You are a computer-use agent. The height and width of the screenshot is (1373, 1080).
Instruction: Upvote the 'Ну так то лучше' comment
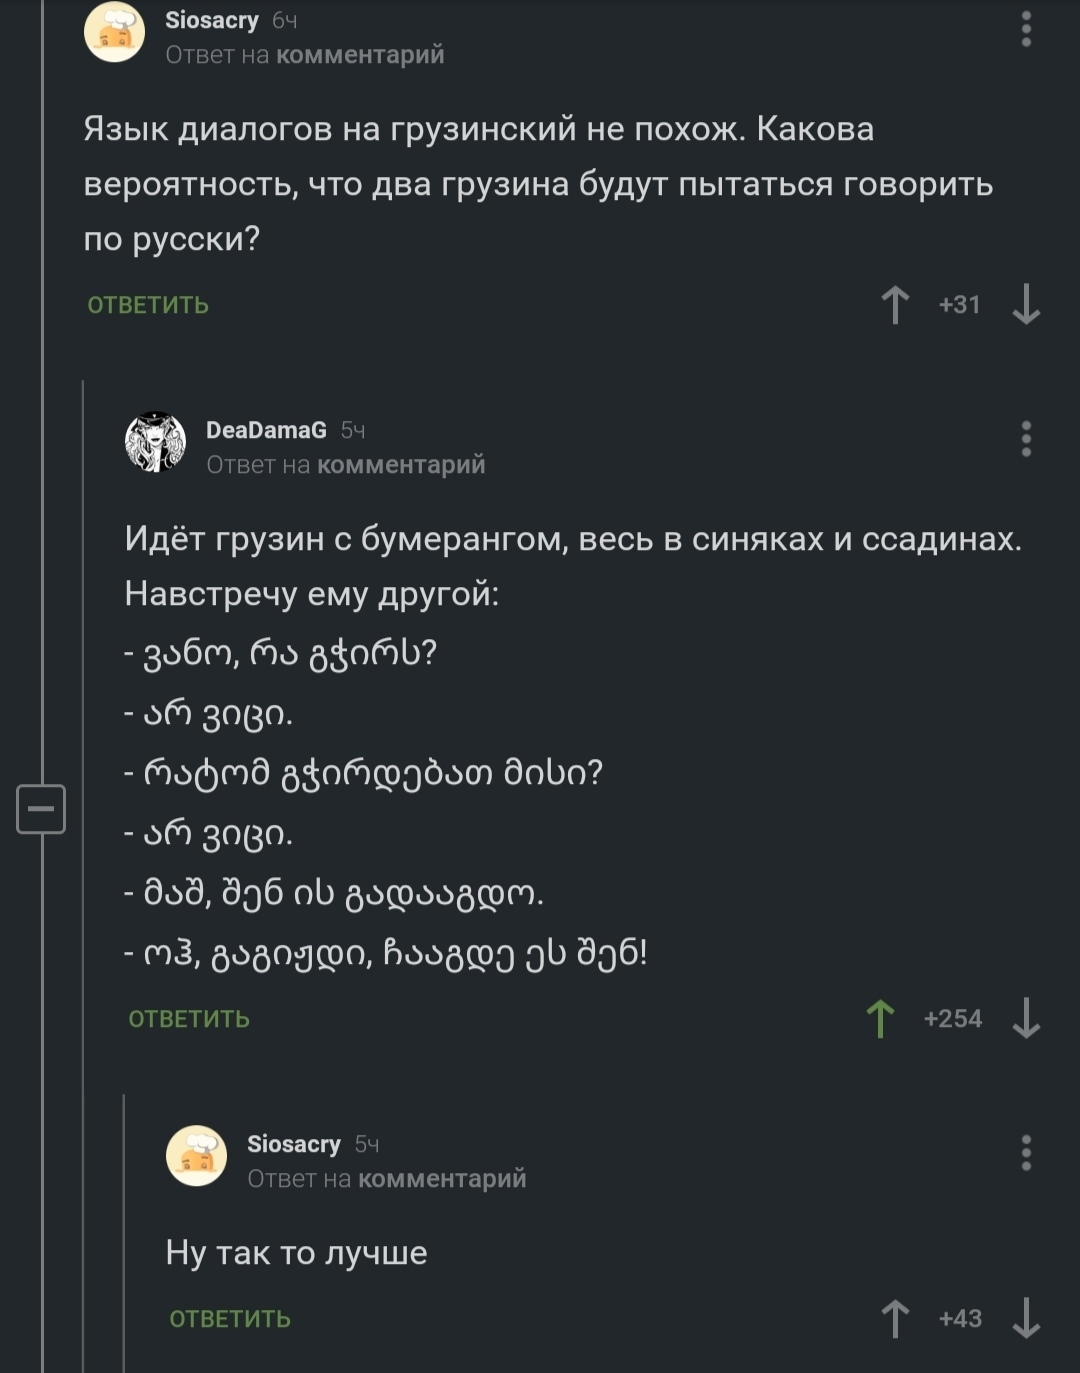coord(895,1319)
